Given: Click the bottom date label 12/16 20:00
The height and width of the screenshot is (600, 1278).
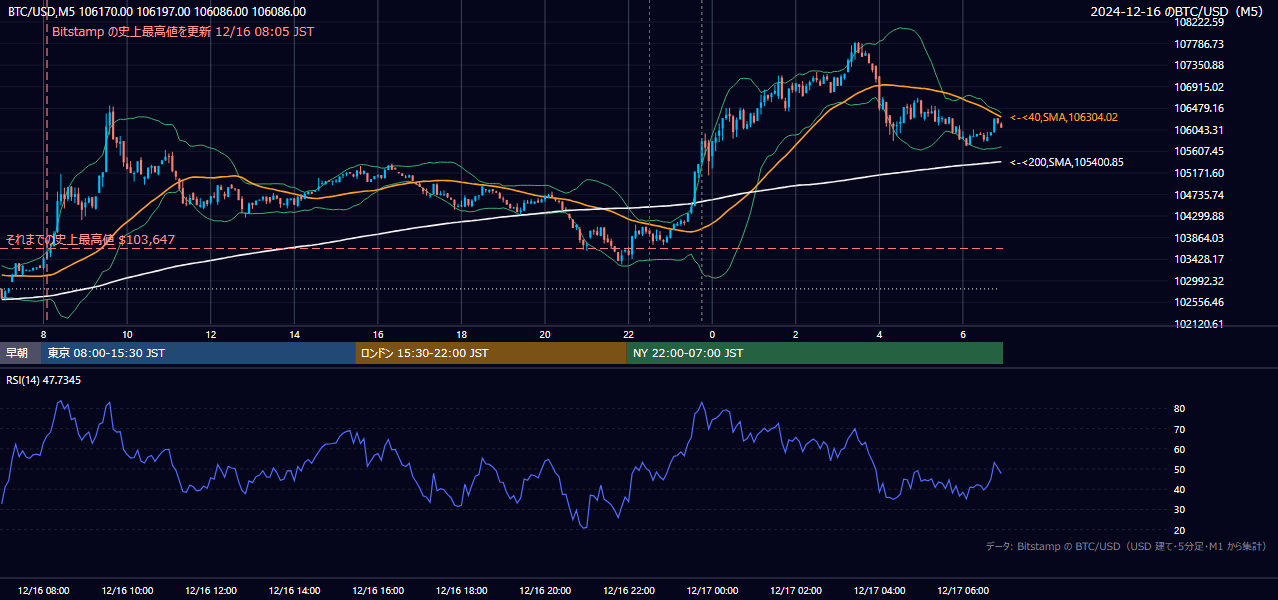Looking at the screenshot, I should 545,591.
